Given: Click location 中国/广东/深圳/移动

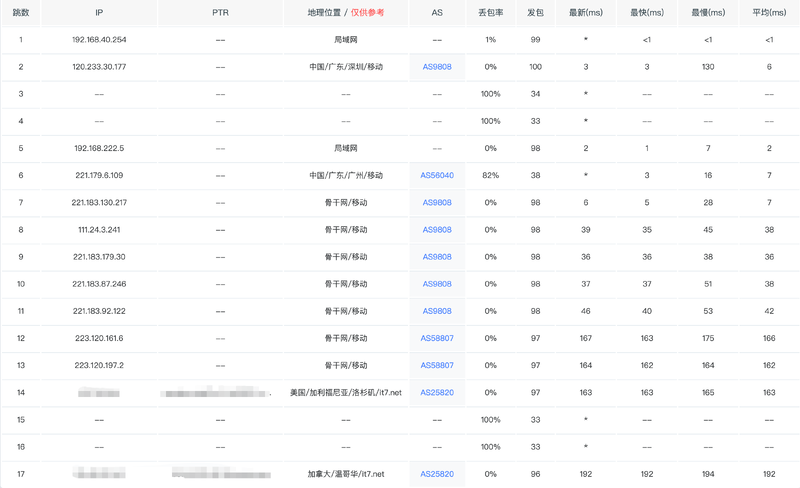Looking at the screenshot, I should pyautogui.click(x=346, y=67).
